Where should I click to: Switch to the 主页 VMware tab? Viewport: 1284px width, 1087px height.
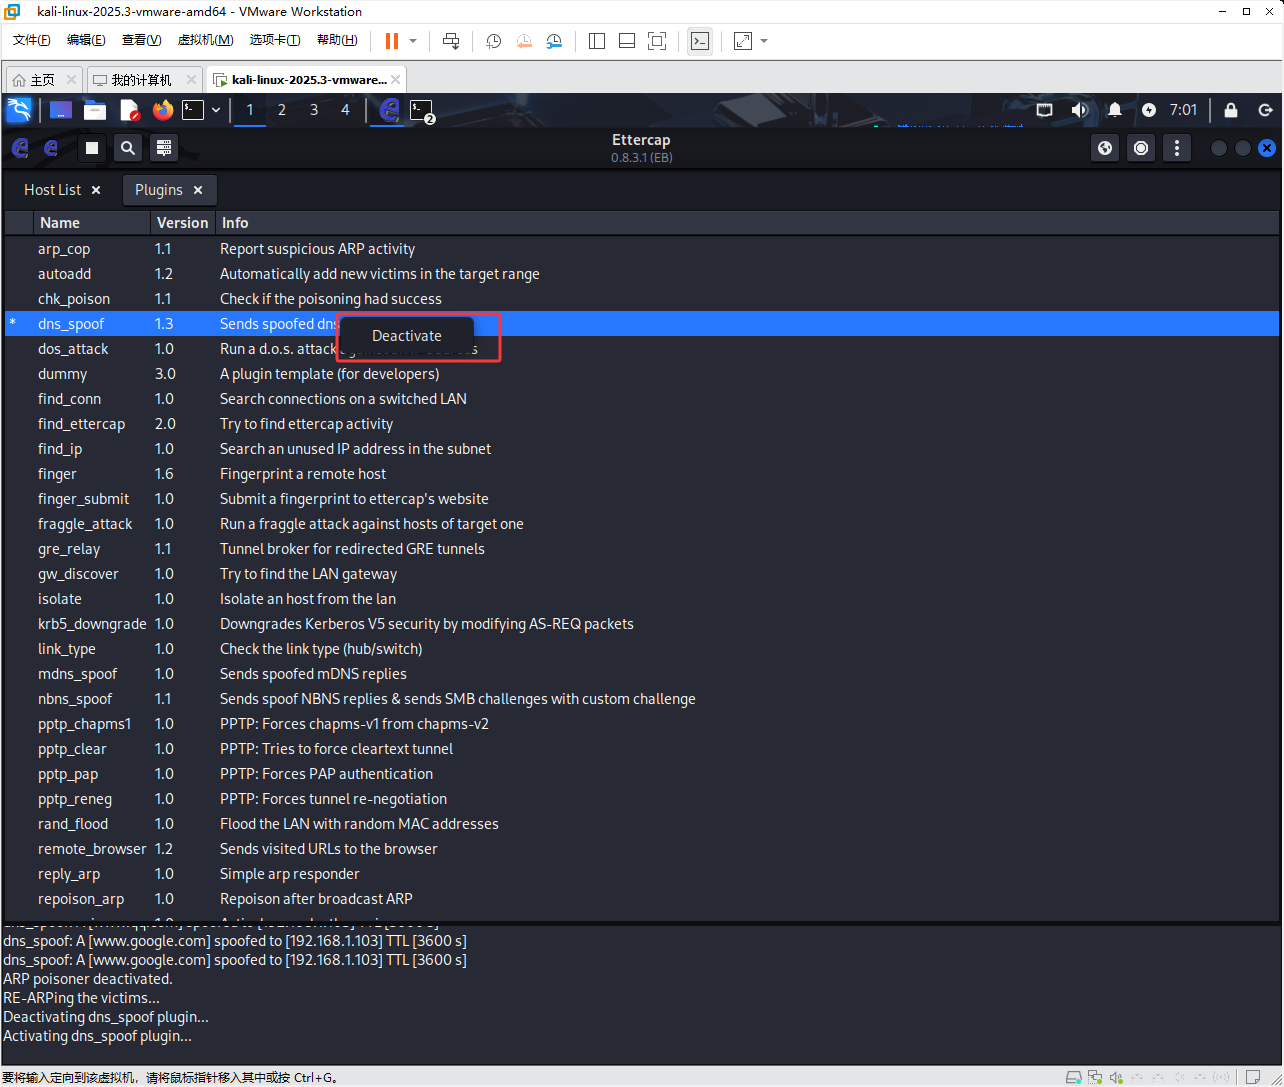click(43, 80)
